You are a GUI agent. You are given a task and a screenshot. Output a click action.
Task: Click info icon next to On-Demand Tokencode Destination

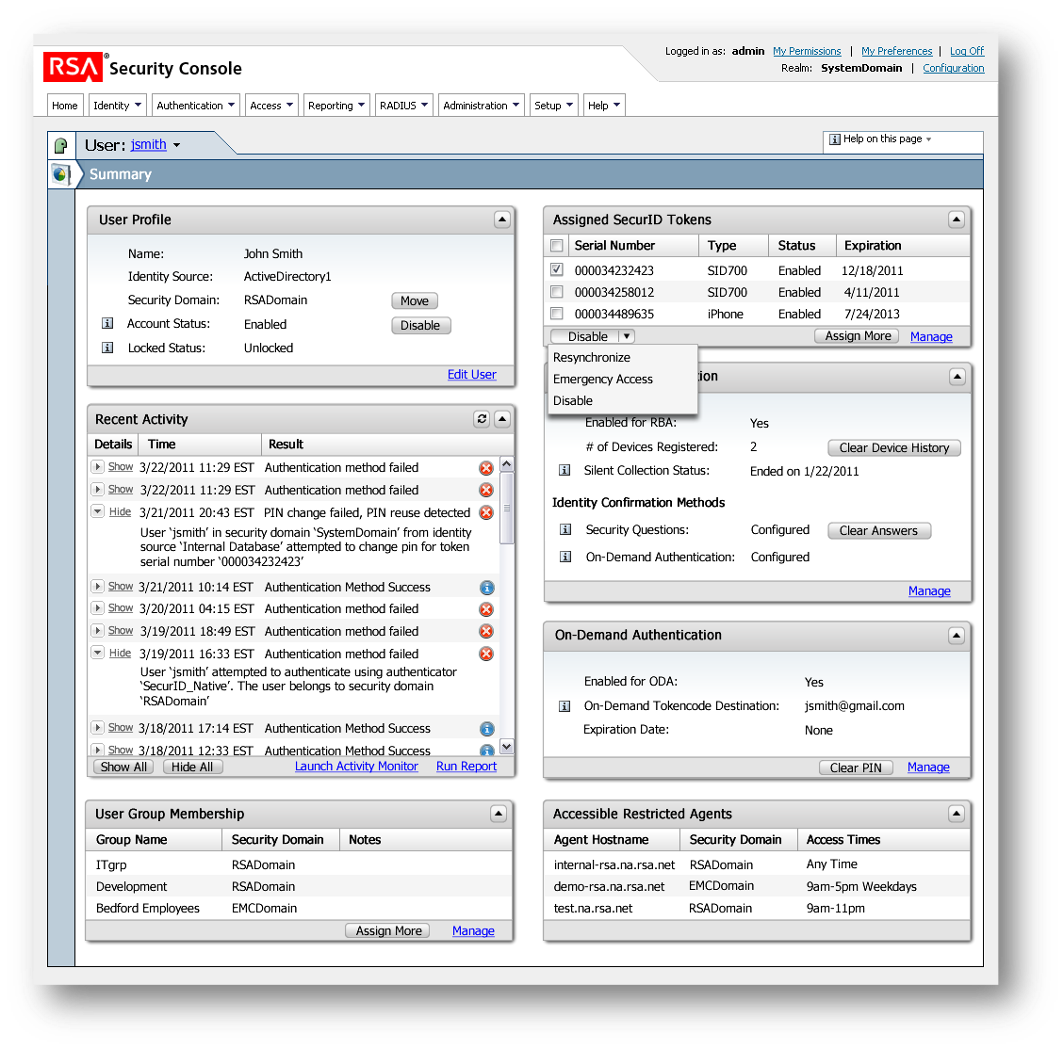pyautogui.click(x=564, y=706)
